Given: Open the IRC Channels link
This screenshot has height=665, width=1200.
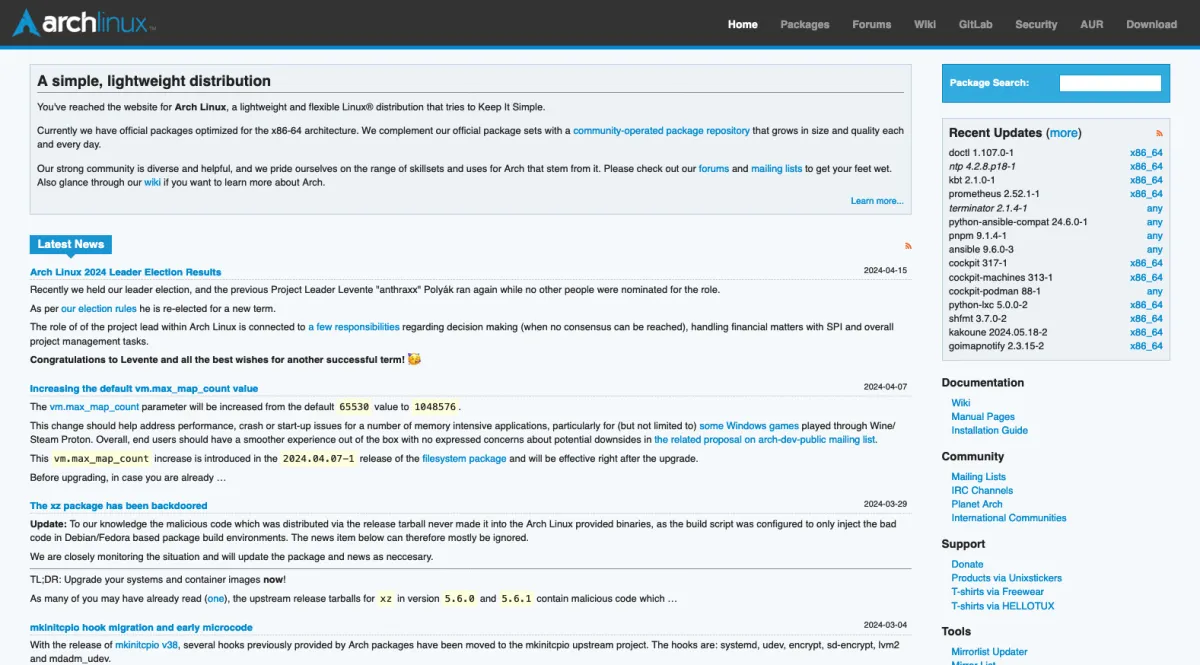Looking at the screenshot, I should 982,491.
